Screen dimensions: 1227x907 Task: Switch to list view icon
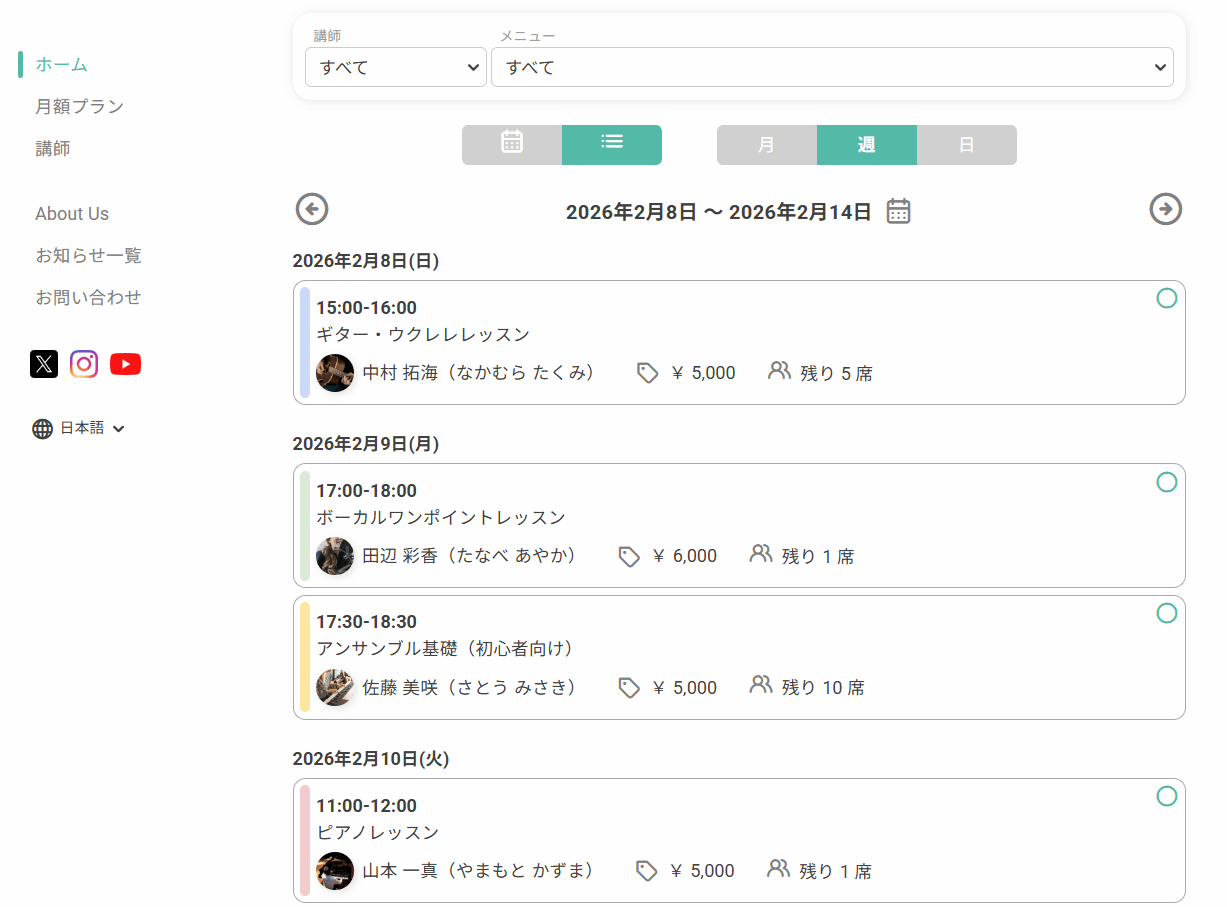point(612,145)
